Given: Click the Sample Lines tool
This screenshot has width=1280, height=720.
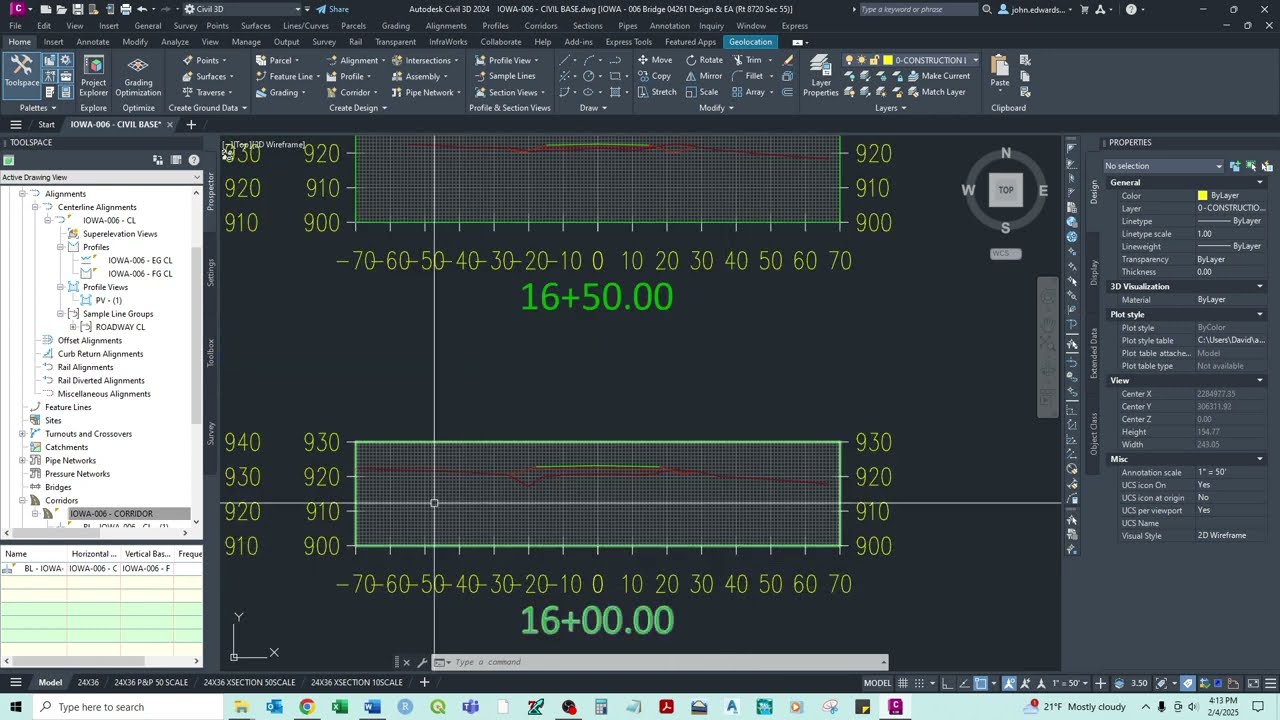Looking at the screenshot, I should (x=505, y=76).
